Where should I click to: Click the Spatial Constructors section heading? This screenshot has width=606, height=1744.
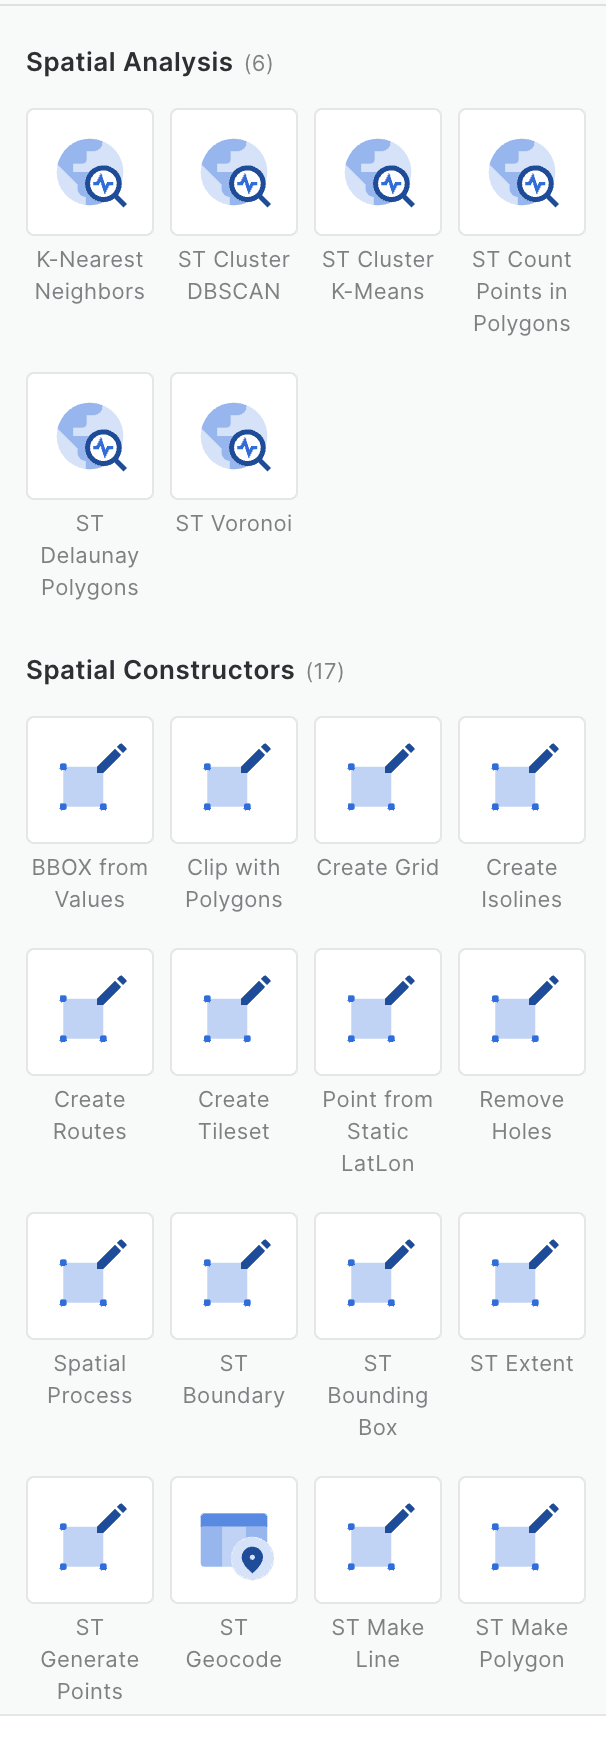click(160, 671)
